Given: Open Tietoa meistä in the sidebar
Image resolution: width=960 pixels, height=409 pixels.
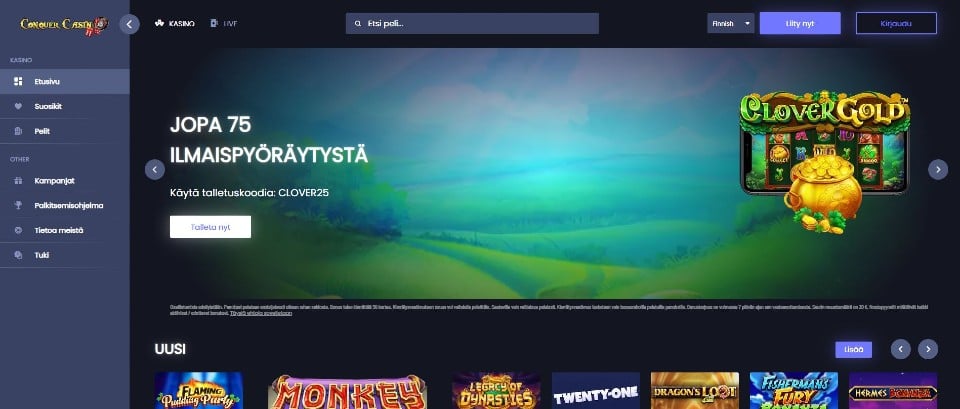Looking at the screenshot, I should [x=64, y=230].
